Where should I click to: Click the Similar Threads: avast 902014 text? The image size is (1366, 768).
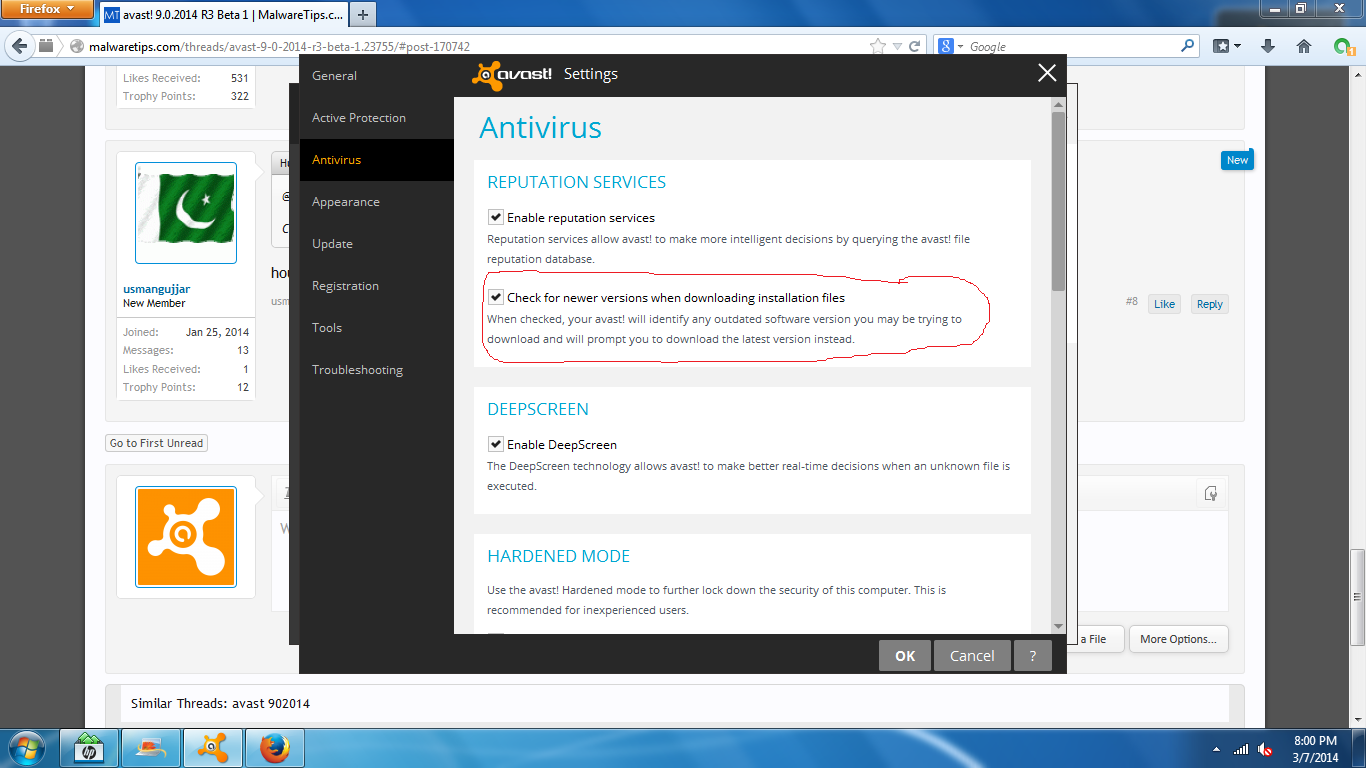[220, 703]
